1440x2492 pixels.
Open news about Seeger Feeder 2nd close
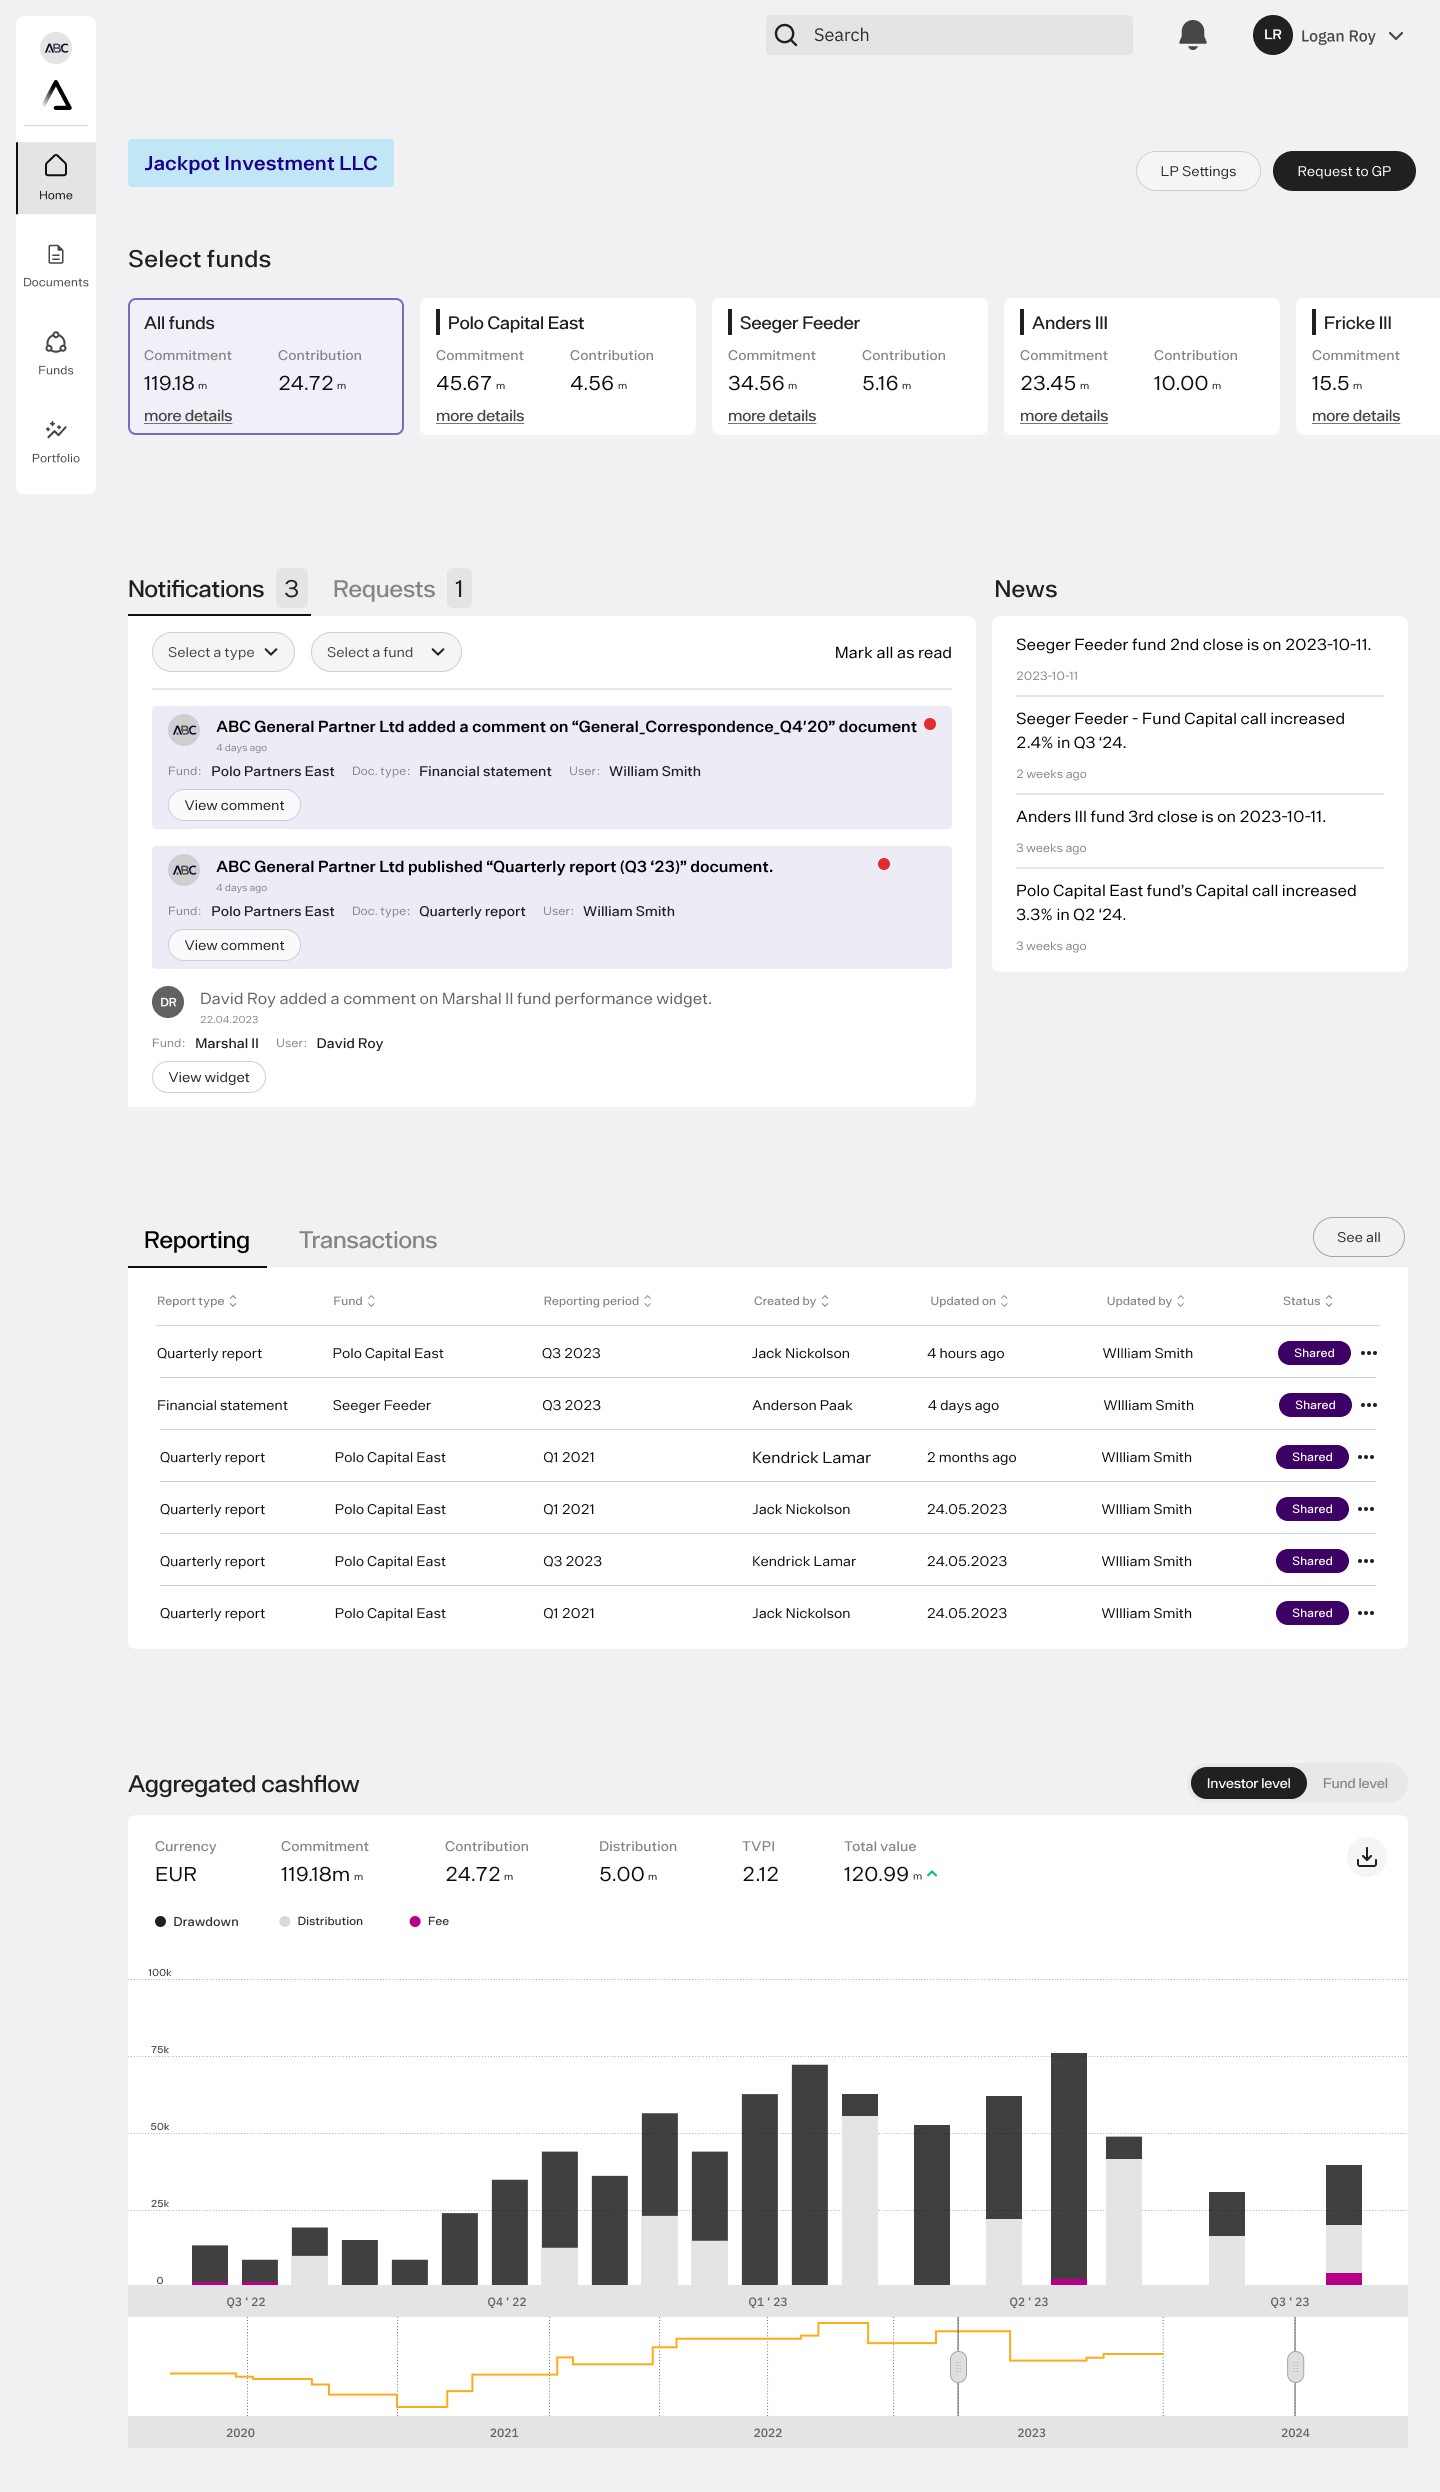point(1193,645)
